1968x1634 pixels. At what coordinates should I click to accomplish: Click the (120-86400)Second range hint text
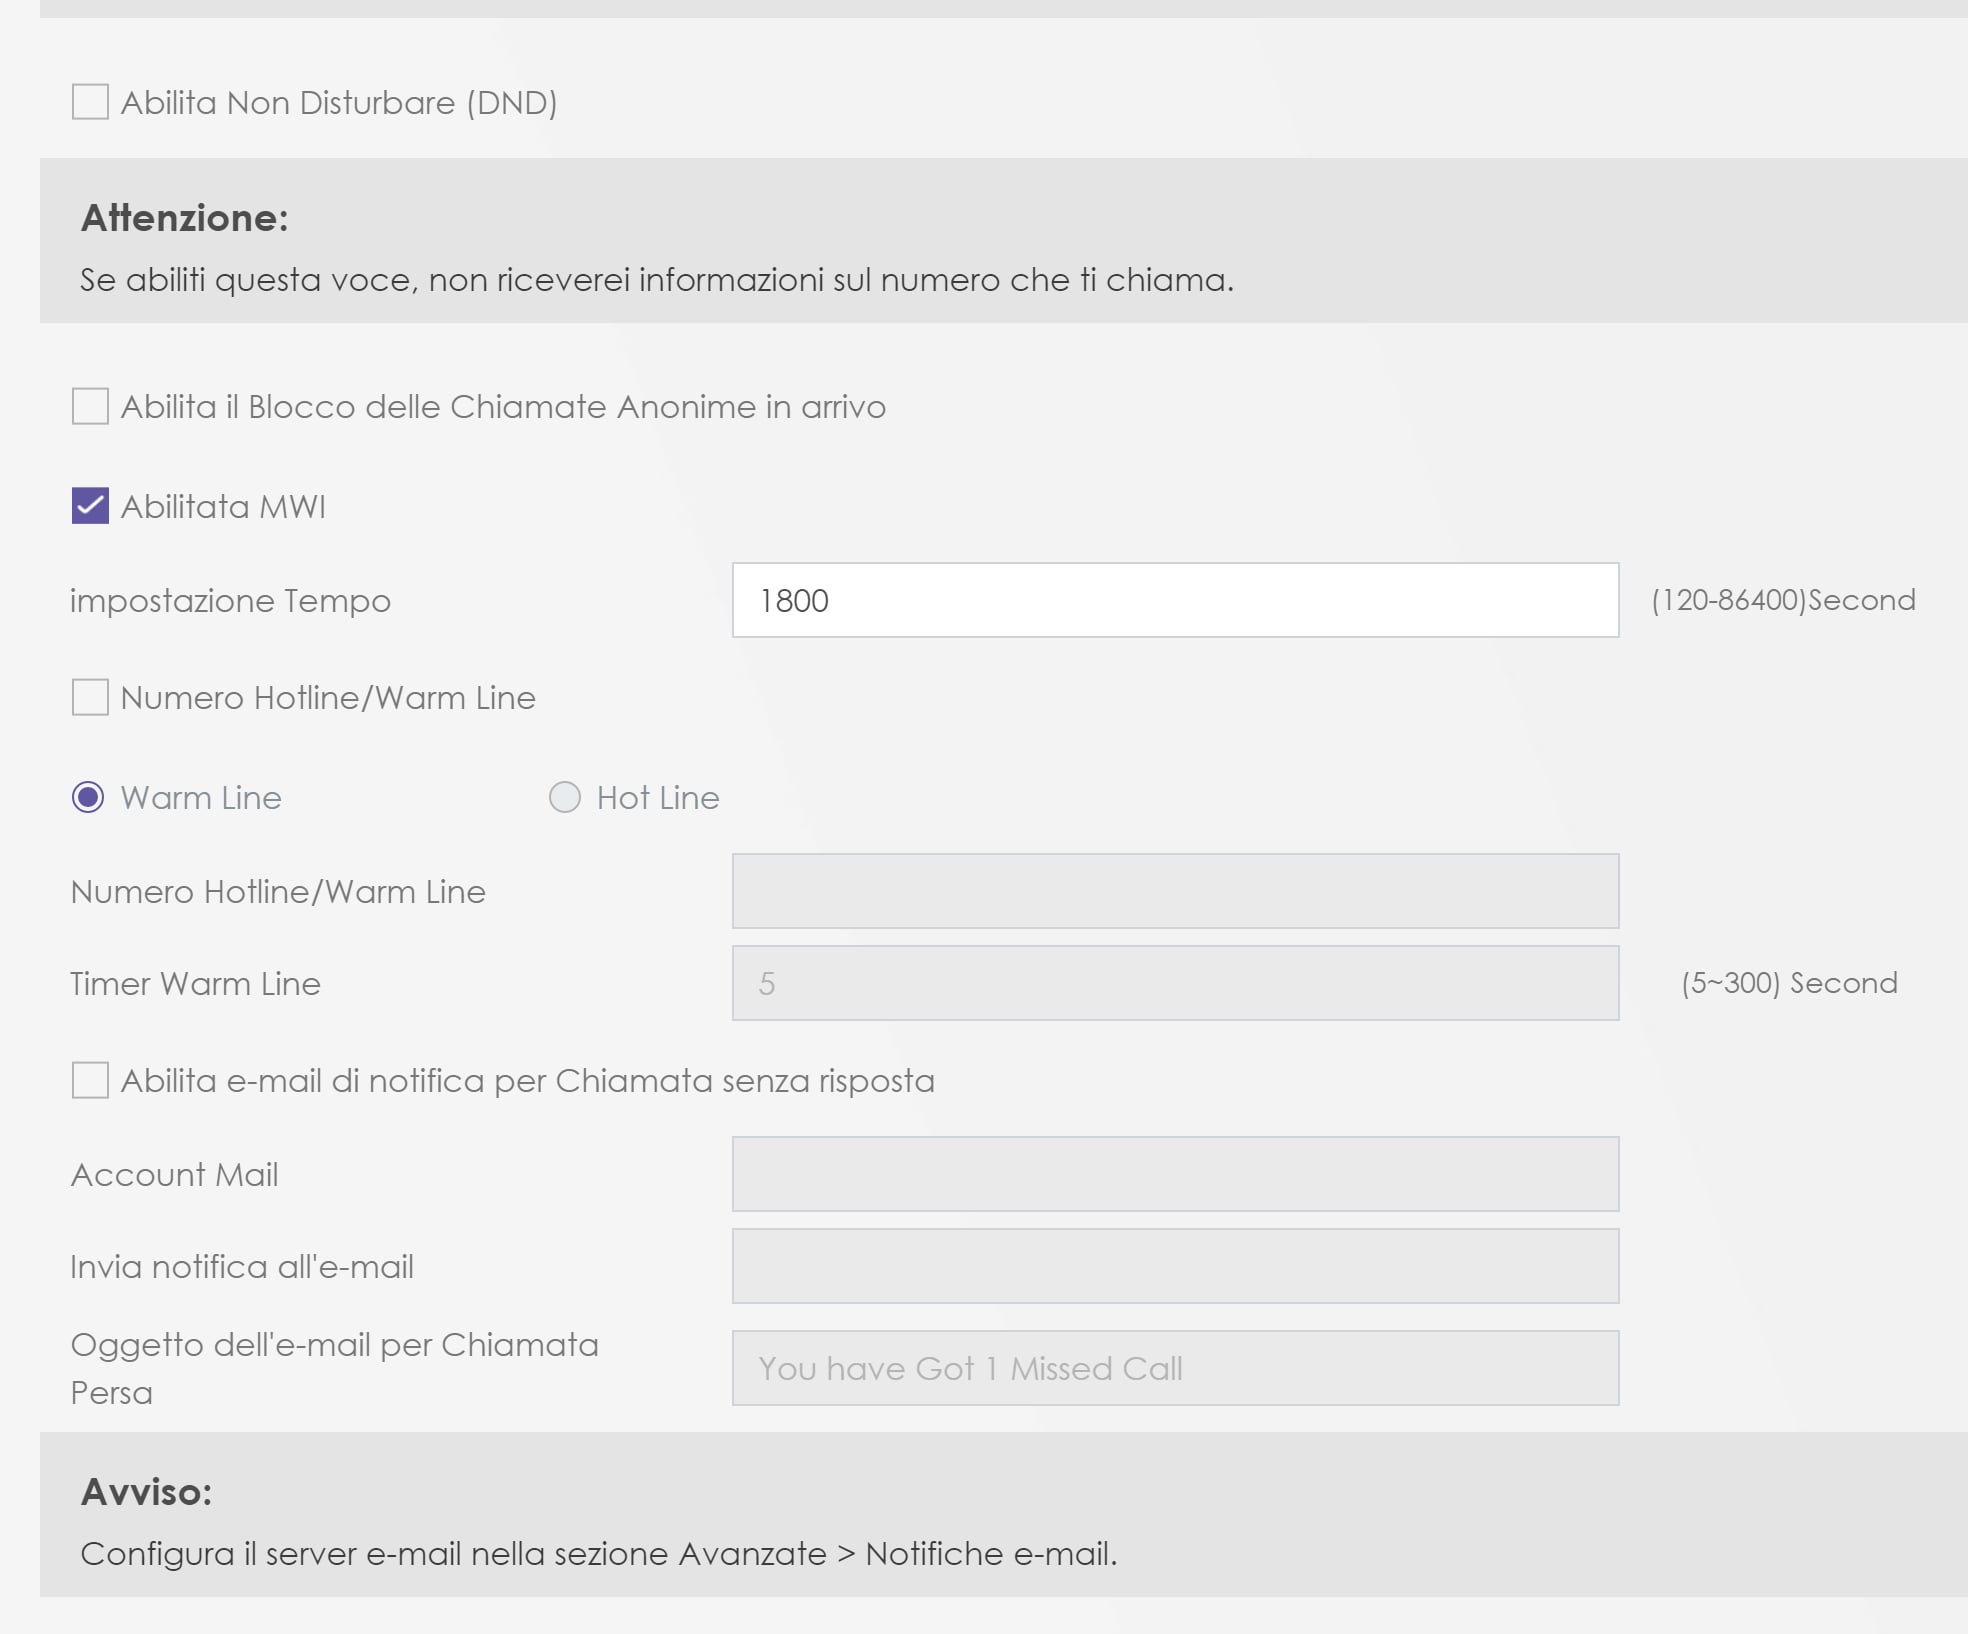pyautogui.click(x=1783, y=600)
